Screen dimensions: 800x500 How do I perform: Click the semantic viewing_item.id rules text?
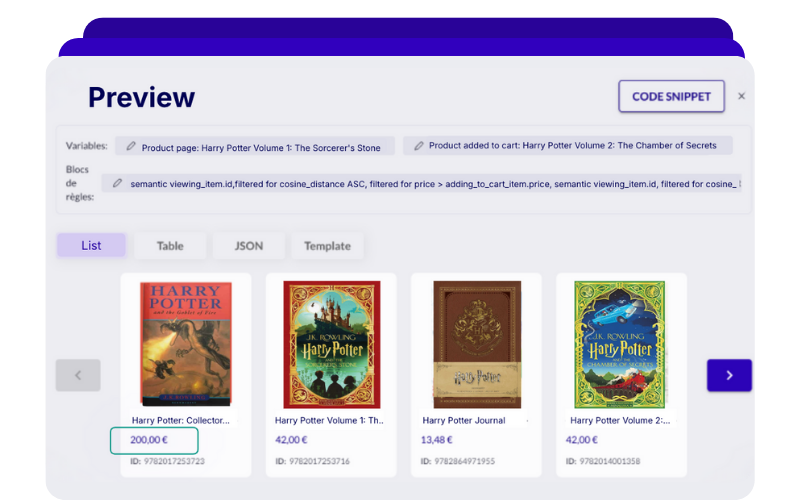tap(433, 184)
